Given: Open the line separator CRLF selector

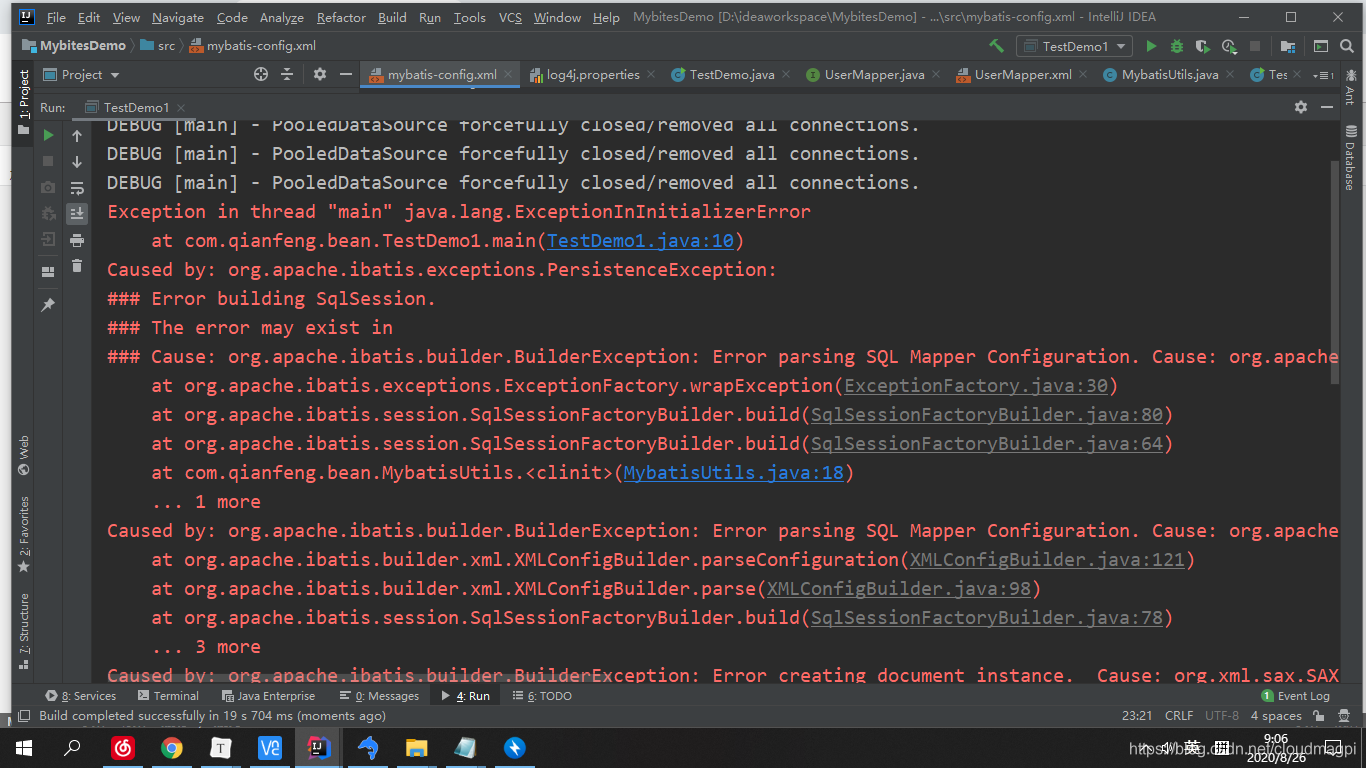Looking at the screenshot, I should [x=1179, y=715].
